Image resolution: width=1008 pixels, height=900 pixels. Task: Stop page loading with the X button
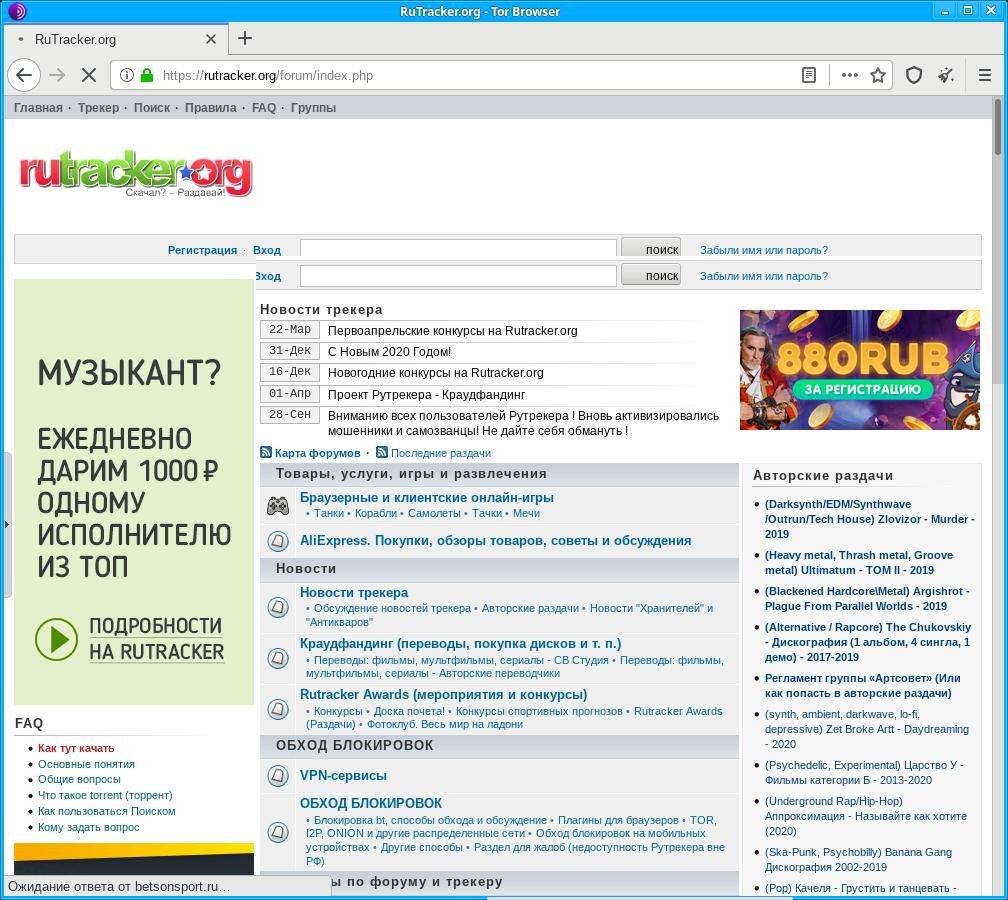coord(89,75)
